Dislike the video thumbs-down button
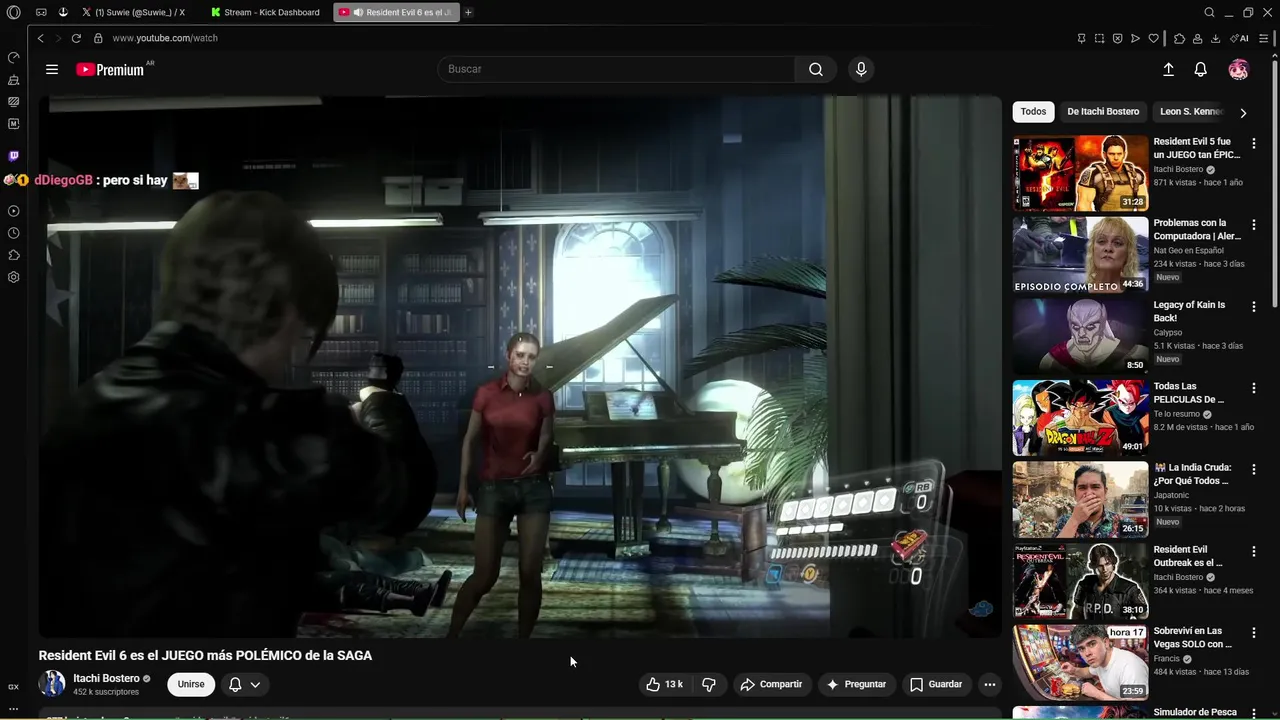1280x720 pixels. click(708, 684)
